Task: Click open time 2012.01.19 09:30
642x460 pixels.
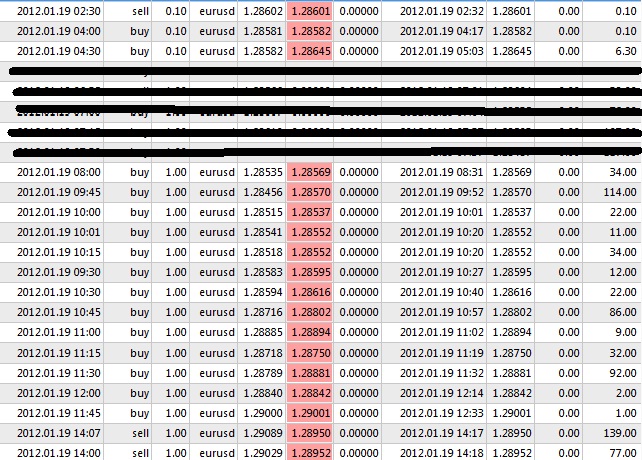Action: [x=59, y=272]
